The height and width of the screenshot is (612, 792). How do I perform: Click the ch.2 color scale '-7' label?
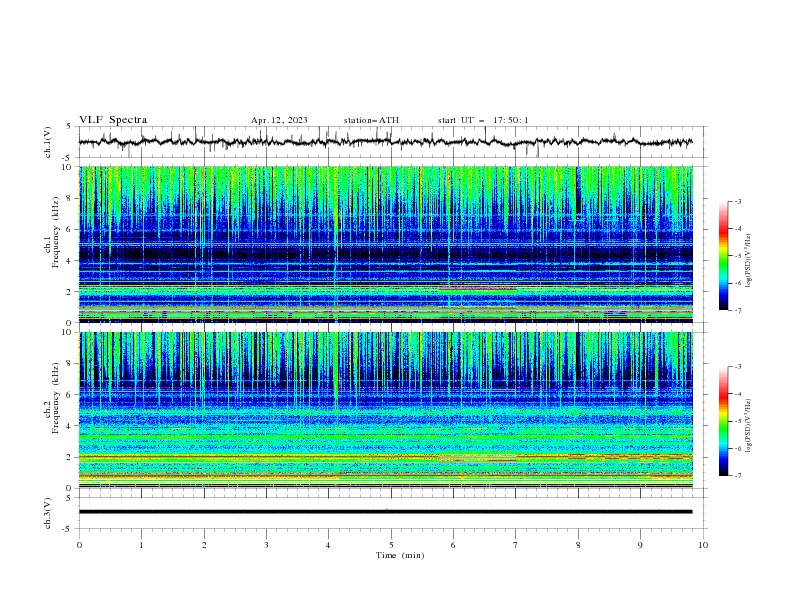point(737,476)
